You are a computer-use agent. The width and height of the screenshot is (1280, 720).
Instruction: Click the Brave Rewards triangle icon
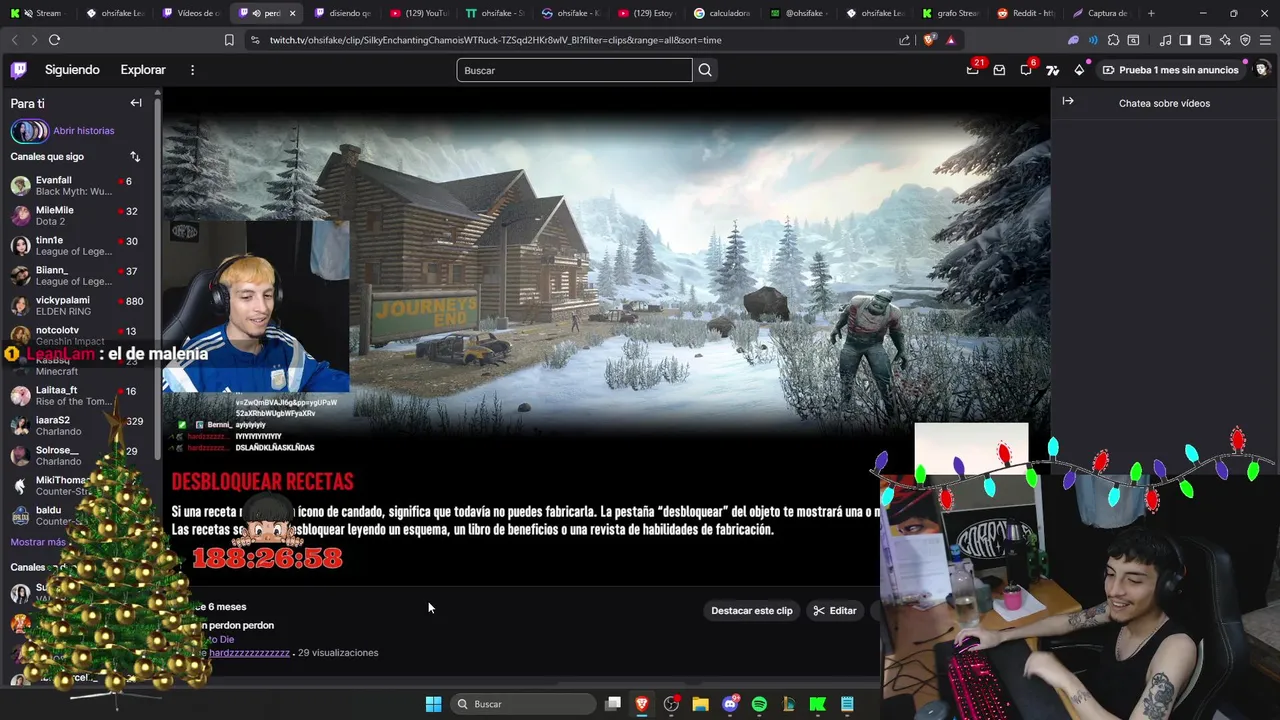point(950,40)
